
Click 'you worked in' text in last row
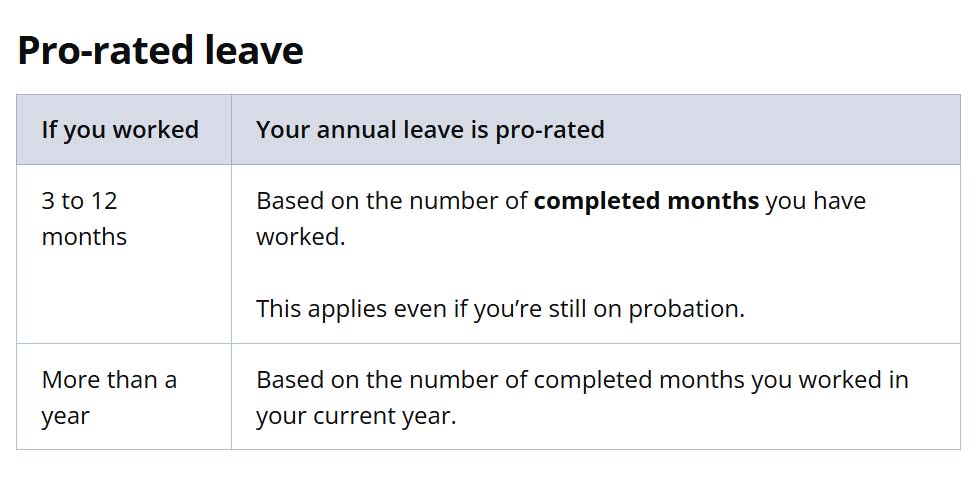pyautogui.click(x=830, y=380)
